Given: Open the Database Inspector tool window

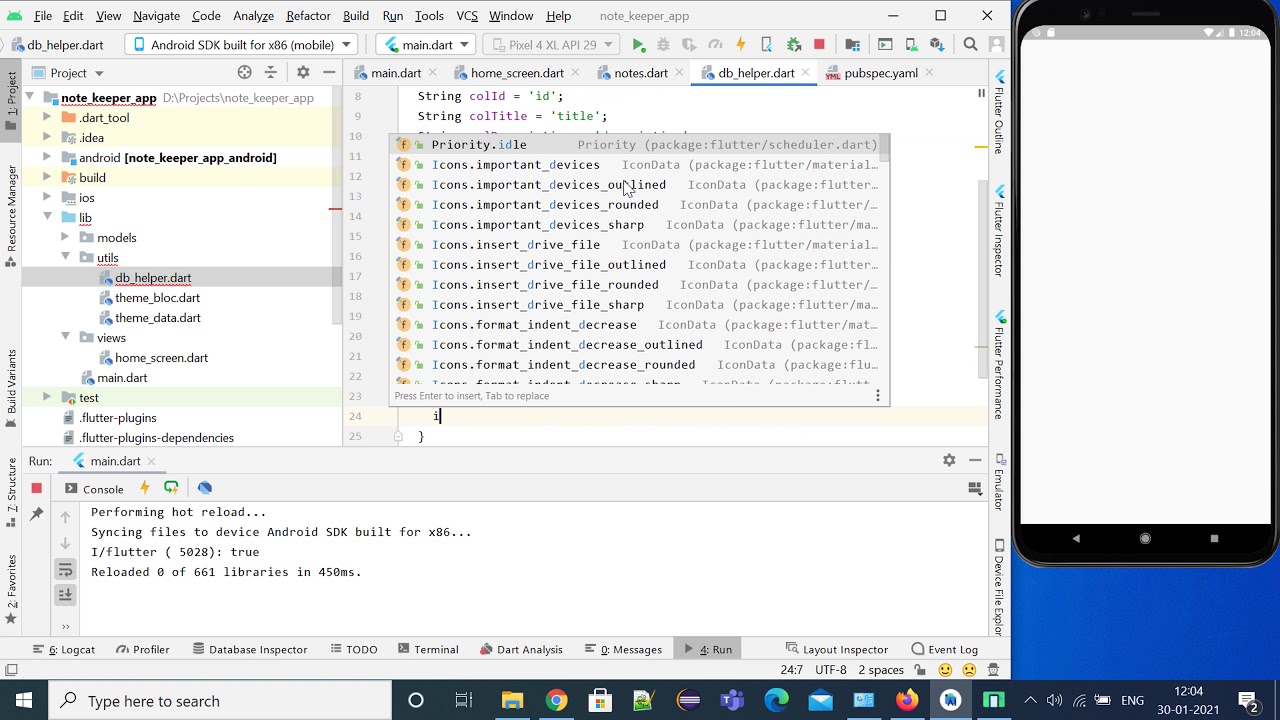Looking at the screenshot, I should click(x=249, y=649).
